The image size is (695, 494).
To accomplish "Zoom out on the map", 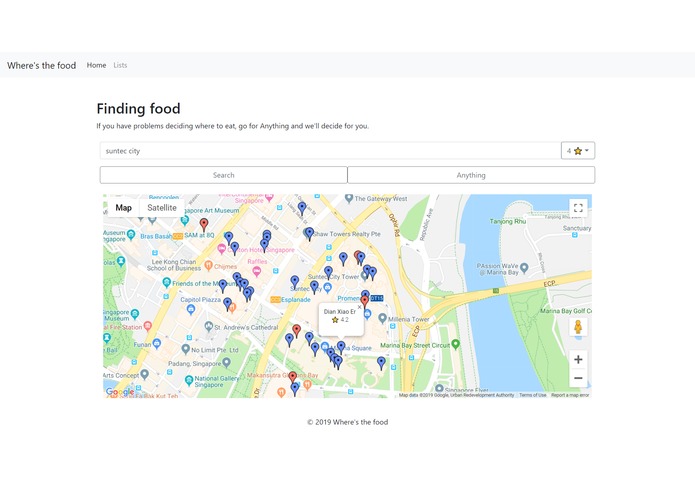I will (x=578, y=378).
